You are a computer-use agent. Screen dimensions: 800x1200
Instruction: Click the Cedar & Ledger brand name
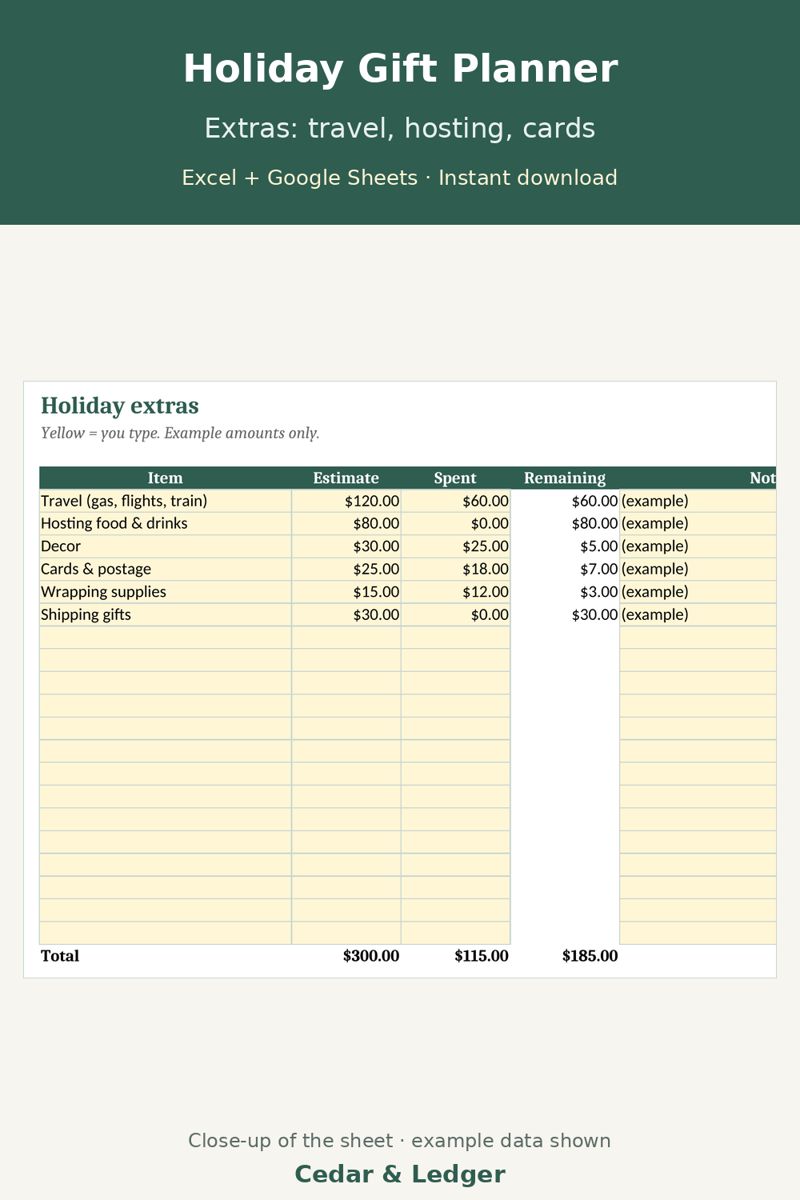400,1174
